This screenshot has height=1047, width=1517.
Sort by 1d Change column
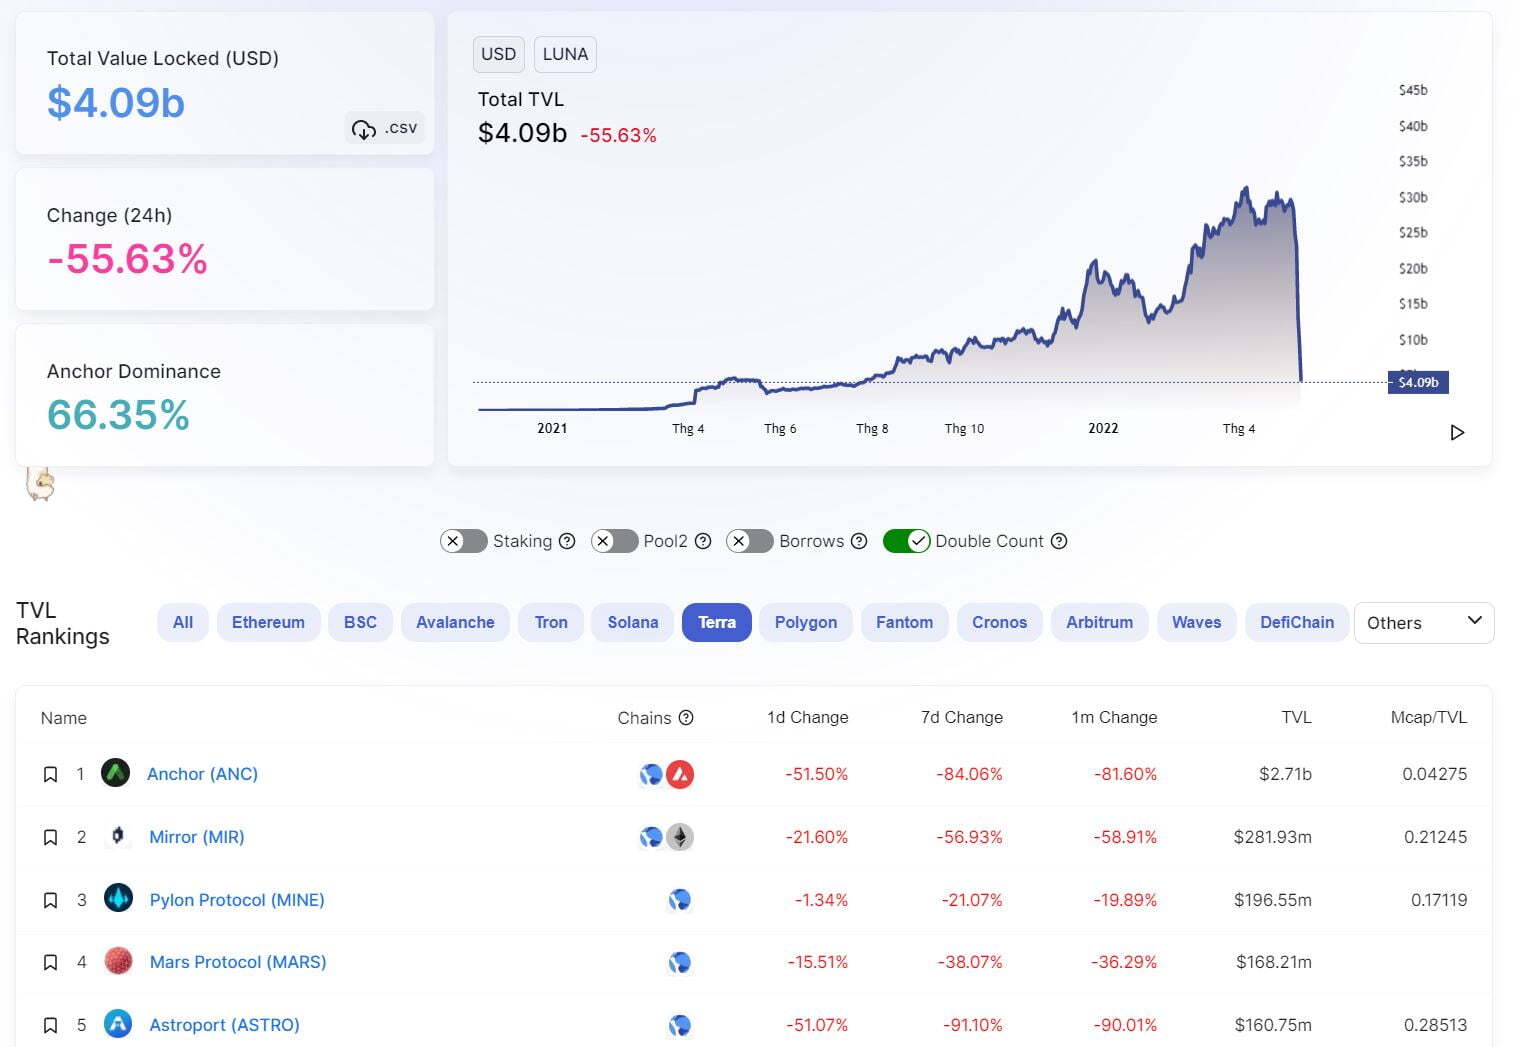pyautogui.click(x=807, y=718)
